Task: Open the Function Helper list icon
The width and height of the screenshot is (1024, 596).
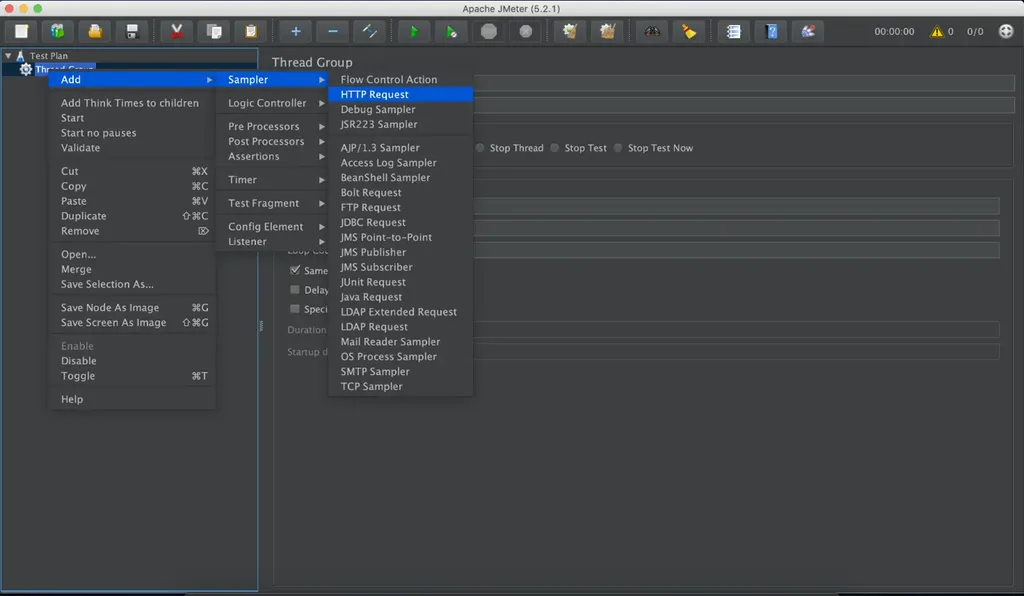Action: coord(733,31)
